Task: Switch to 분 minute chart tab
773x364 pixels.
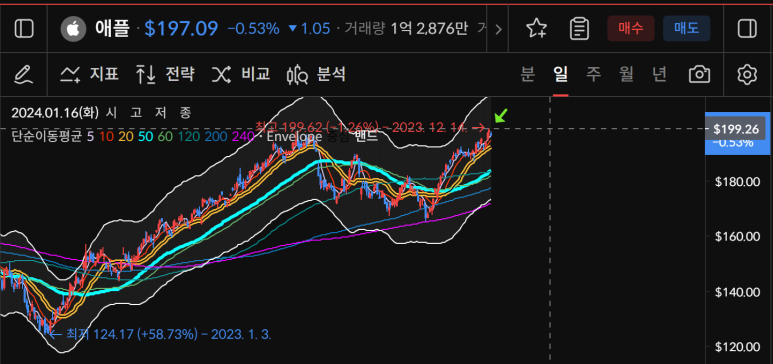Action: coord(527,74)
